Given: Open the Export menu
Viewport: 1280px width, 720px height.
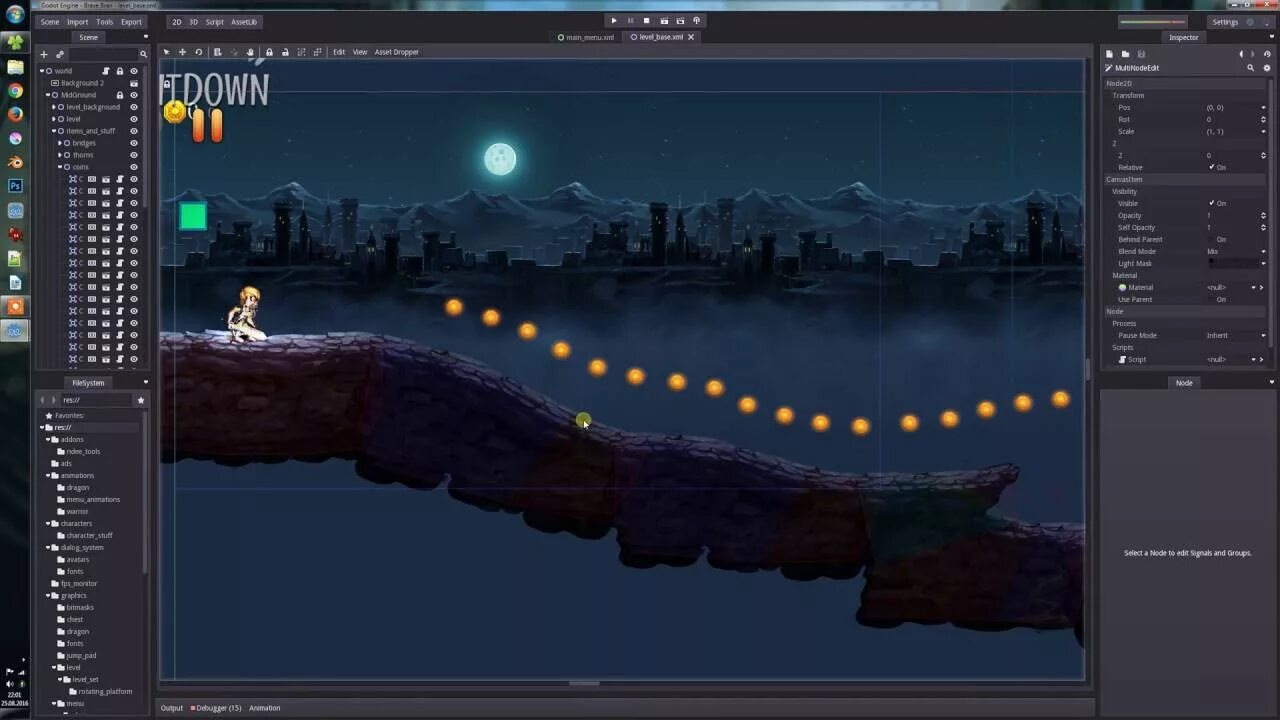Looking at the screenshot, I should 131,22.
